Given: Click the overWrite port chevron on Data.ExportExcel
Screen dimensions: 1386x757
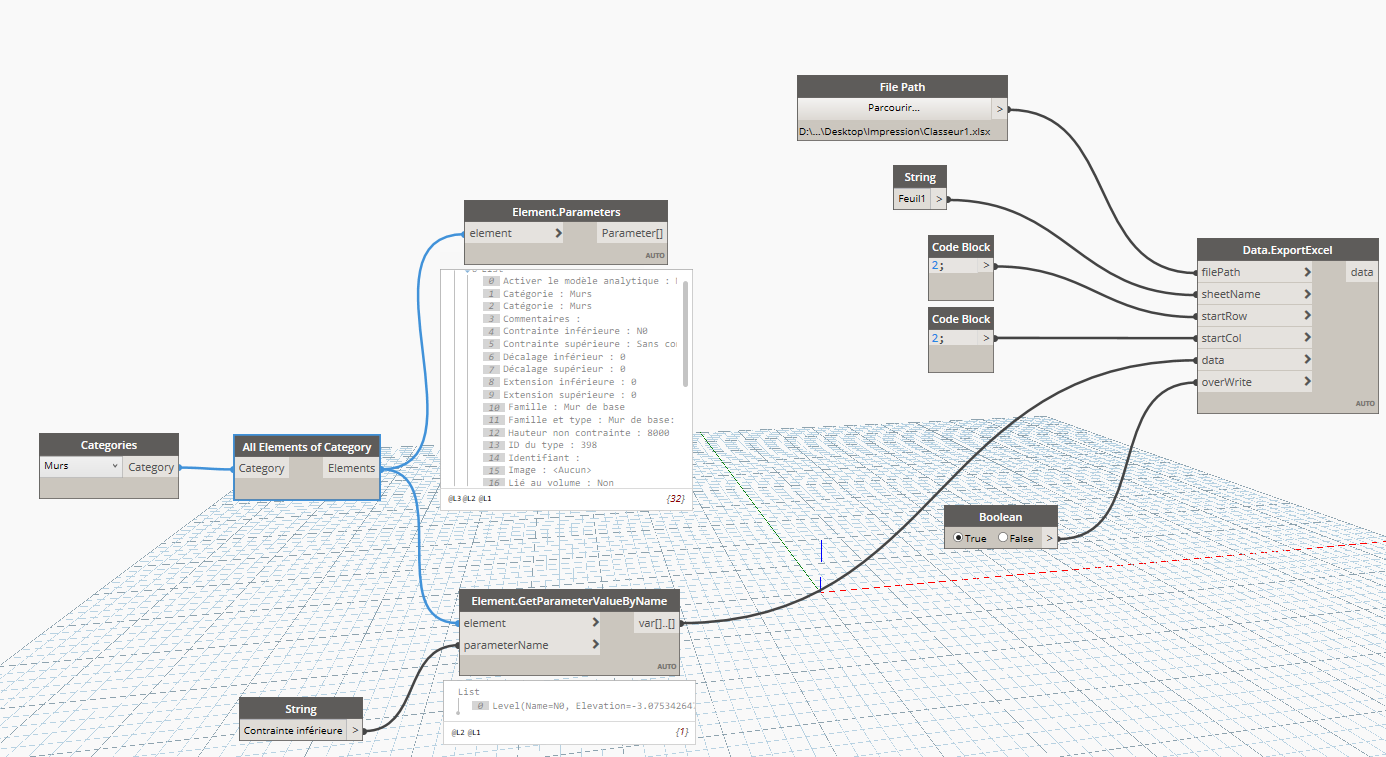Looking at the screenshot, I should click(1307, 382).
